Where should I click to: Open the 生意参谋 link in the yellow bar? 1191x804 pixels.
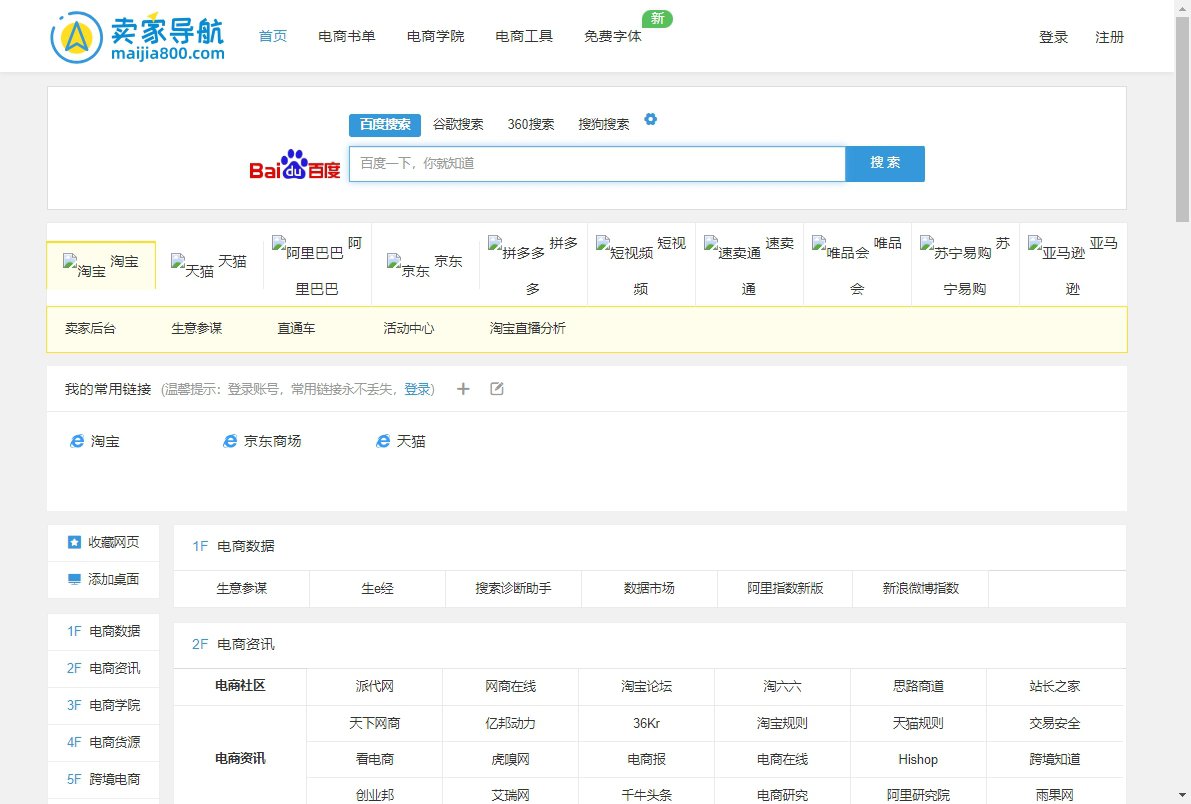pyautogui.click(x=197, y=328)
